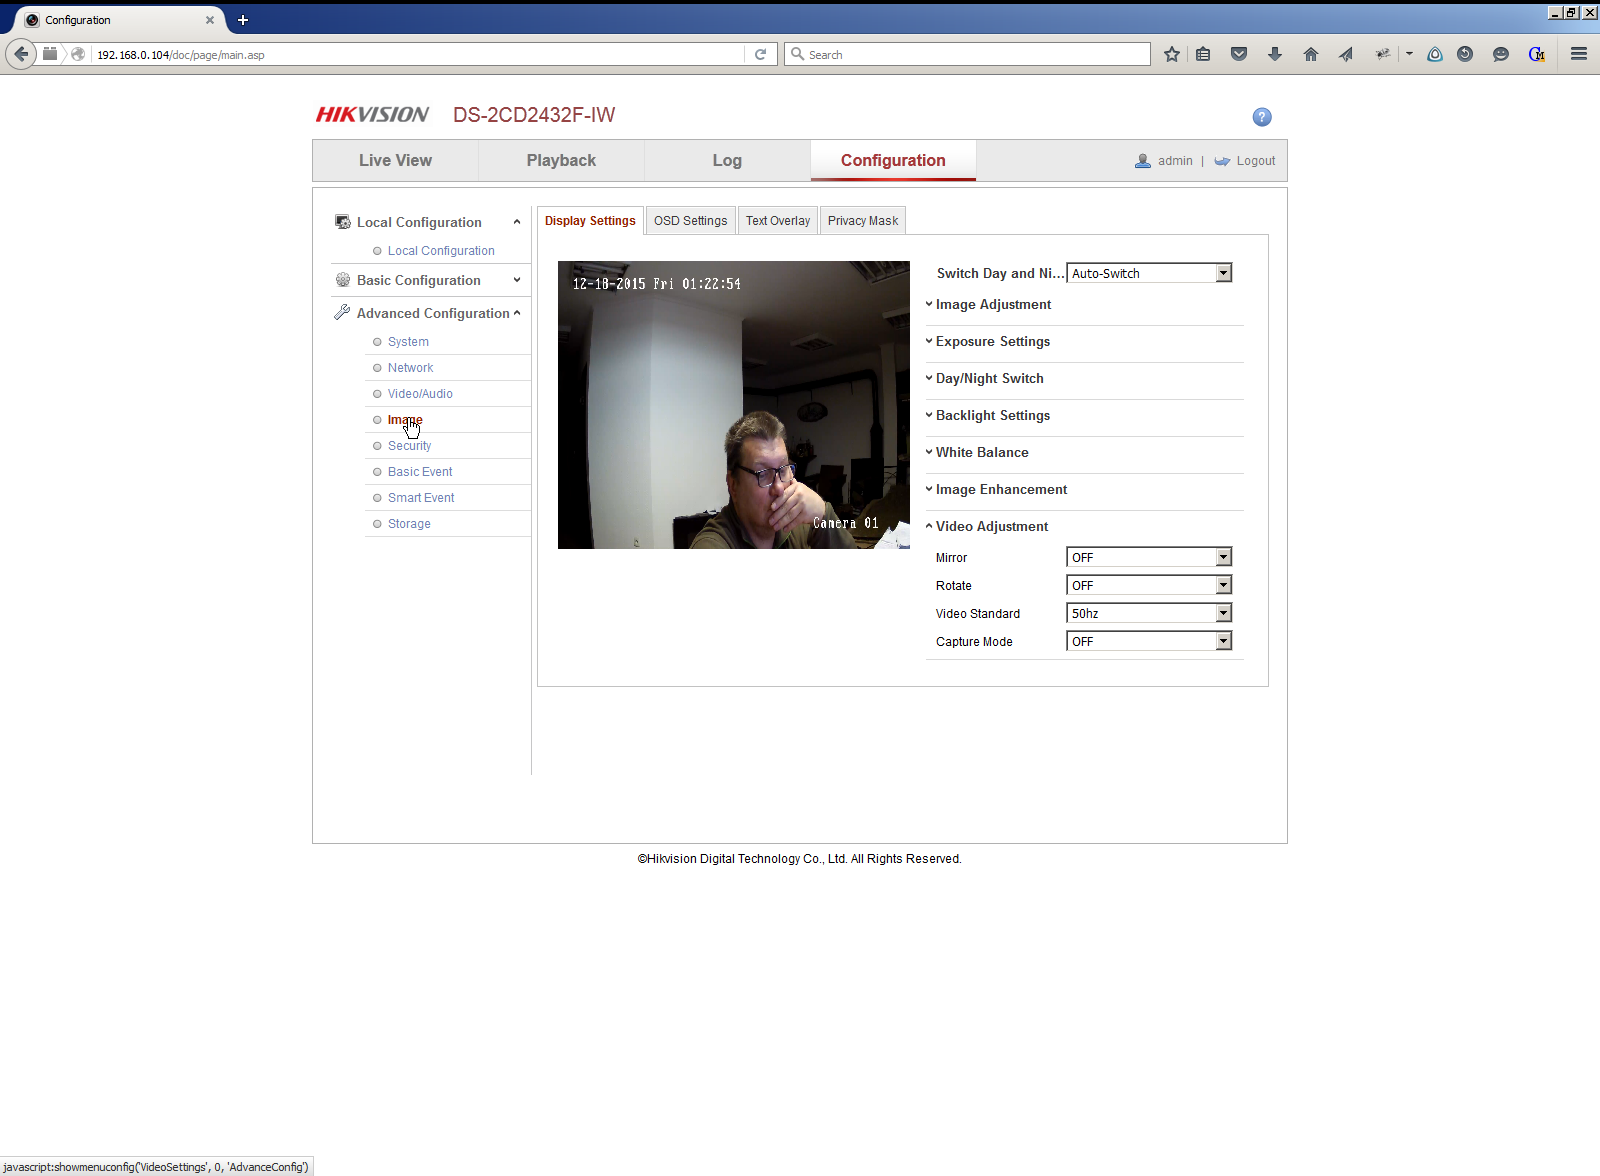Viewport: 1600px width, 1176px height.
Task: Switch to Live View tab
Action: tap(395, 160)
